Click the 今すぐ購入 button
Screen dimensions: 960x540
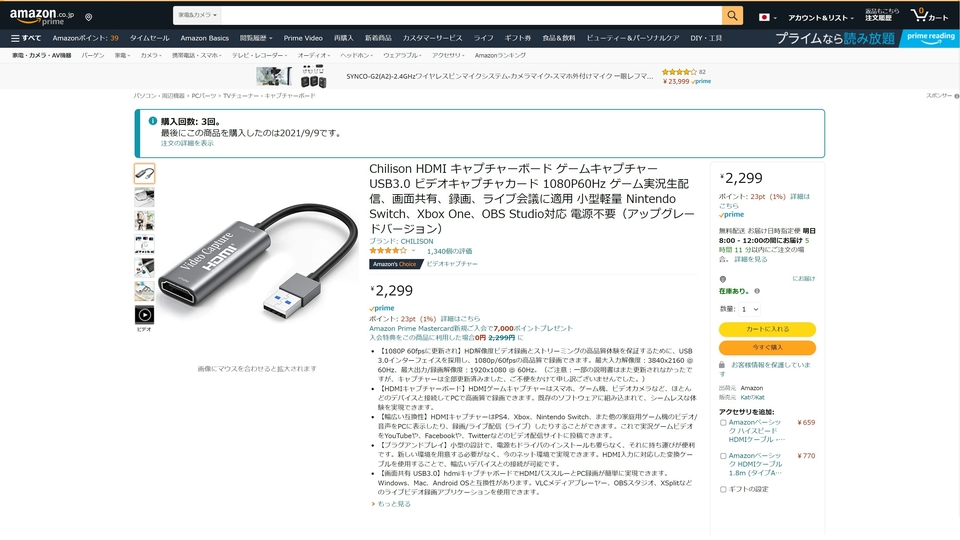767,347
